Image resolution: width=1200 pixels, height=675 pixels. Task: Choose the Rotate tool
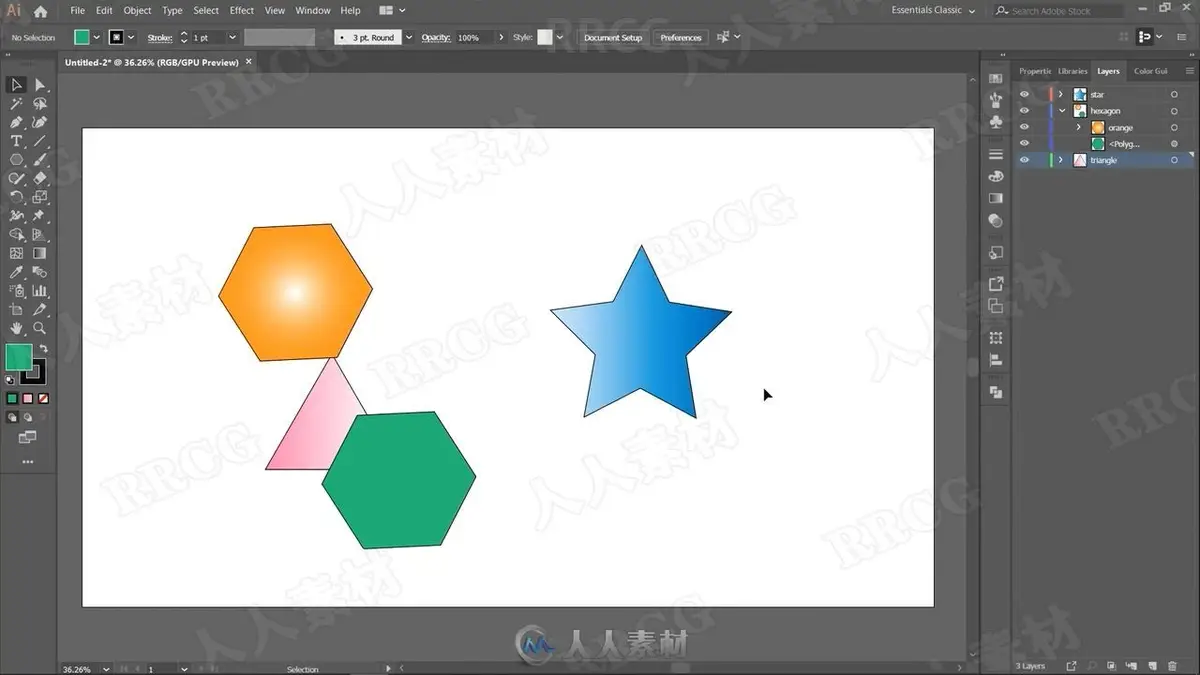pos(17,197)
